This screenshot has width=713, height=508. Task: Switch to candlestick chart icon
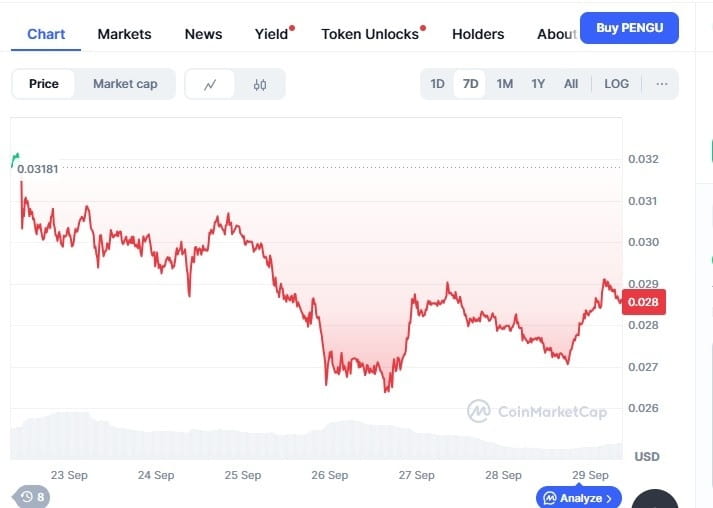click(260, 84)
